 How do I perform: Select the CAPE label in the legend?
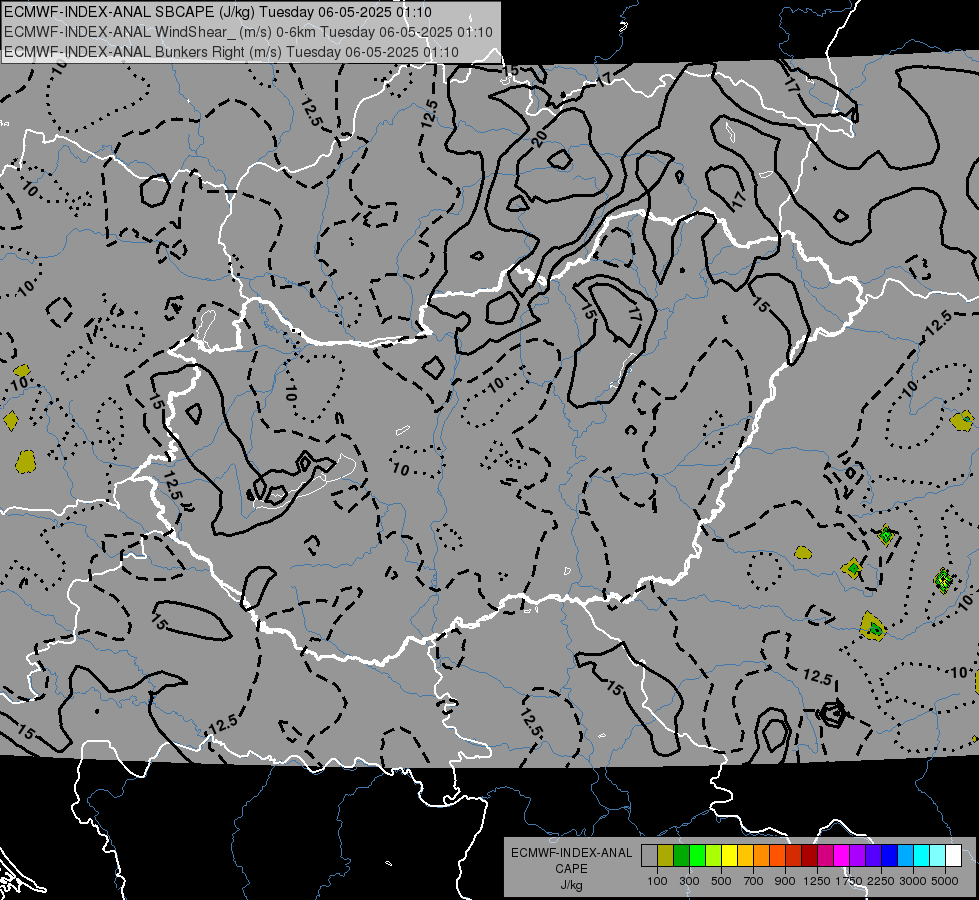click(571, 868)
